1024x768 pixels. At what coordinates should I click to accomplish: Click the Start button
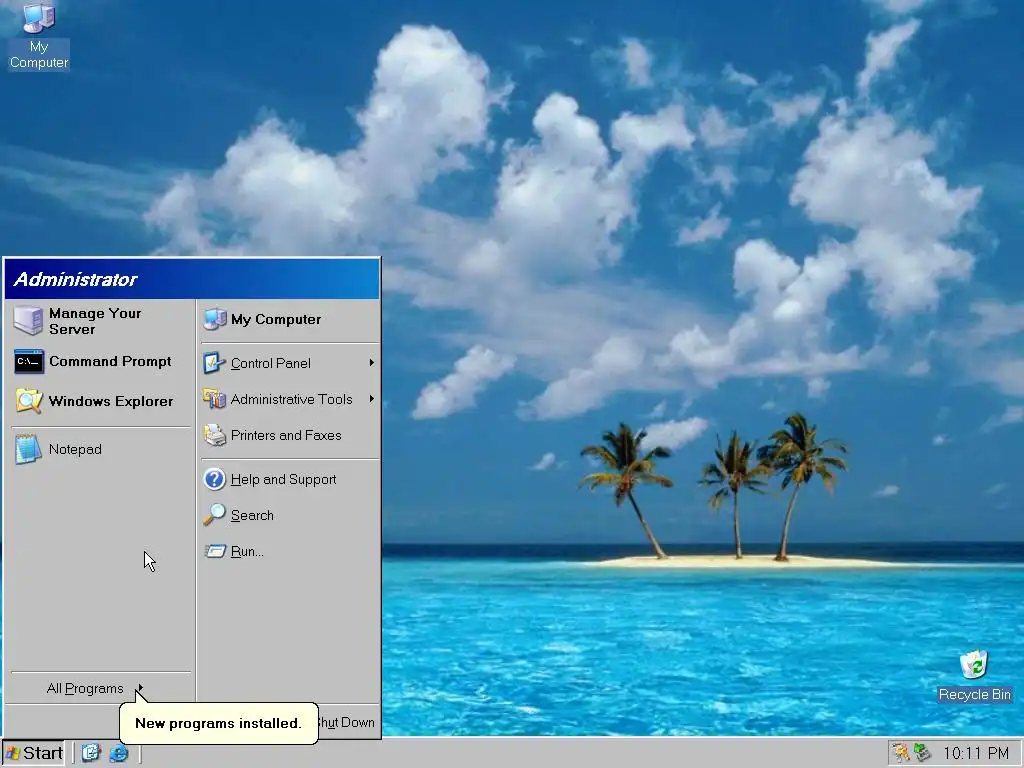34,753
